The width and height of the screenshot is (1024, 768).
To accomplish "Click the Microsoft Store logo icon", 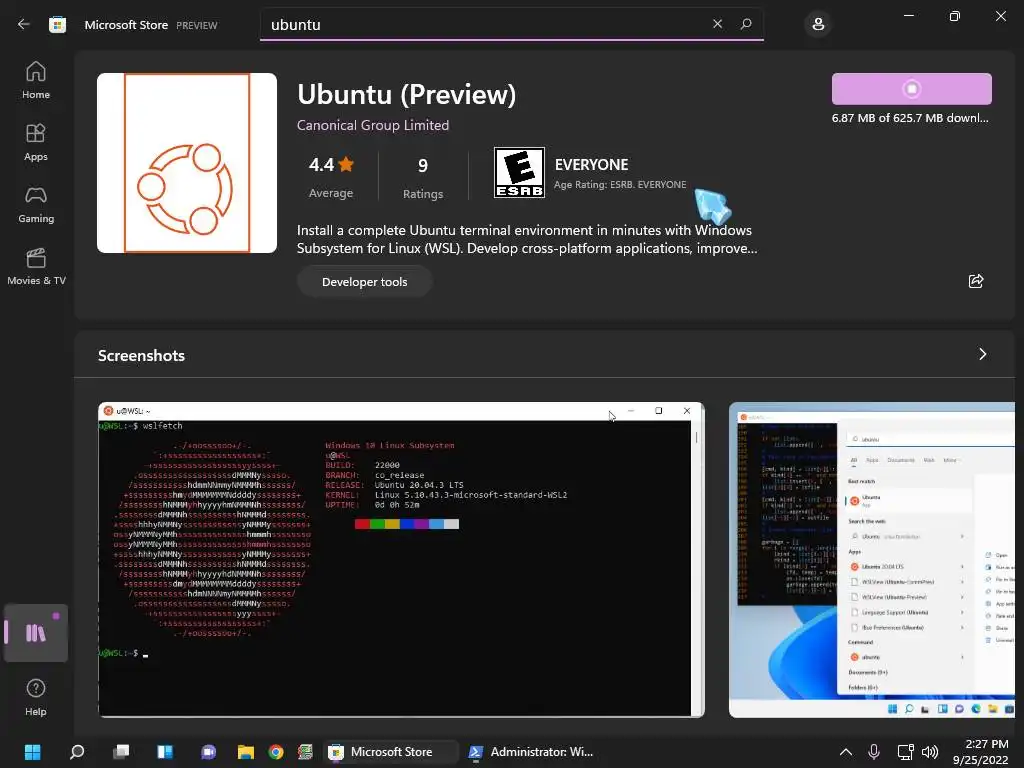I will pos(57,25).
